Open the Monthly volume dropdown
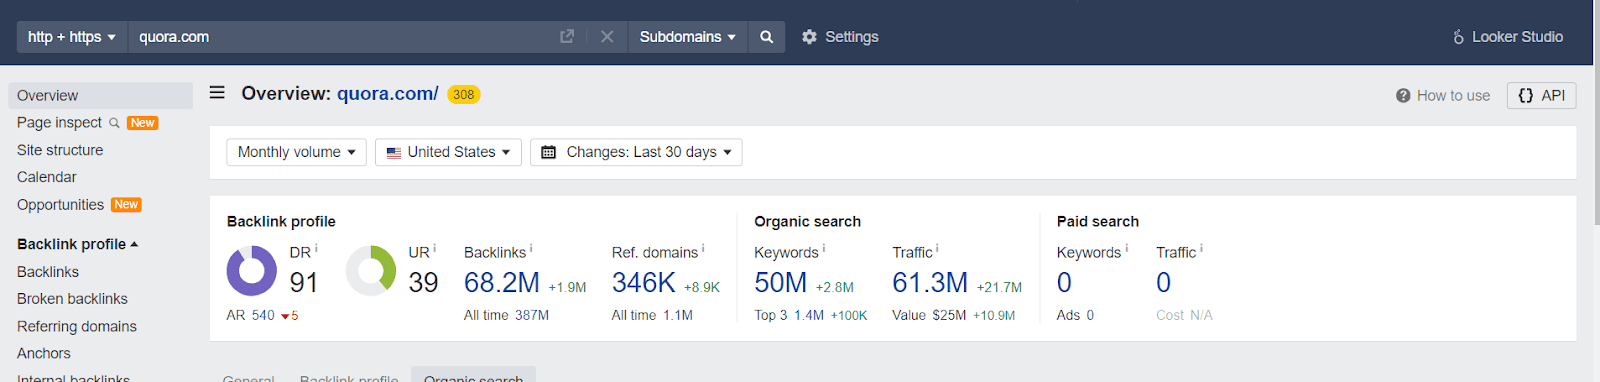The width and height of the screenshot is (1600, 382). click(x=296, y=152)
